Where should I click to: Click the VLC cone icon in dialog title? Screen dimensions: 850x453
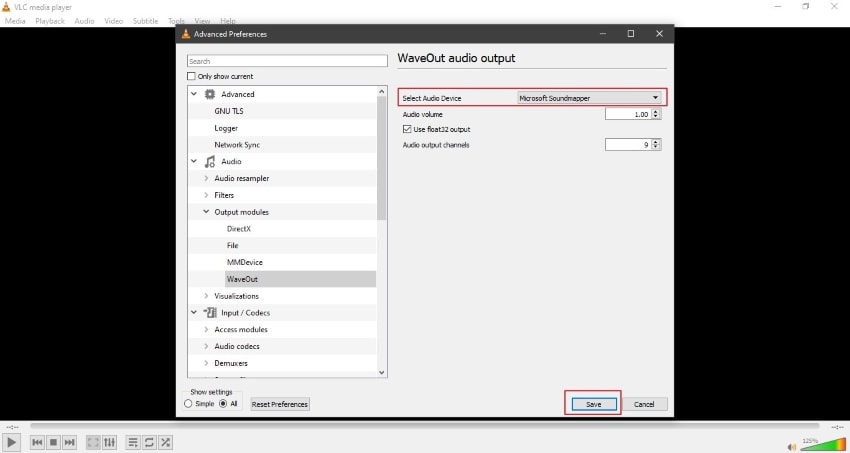tap(185, 34)
